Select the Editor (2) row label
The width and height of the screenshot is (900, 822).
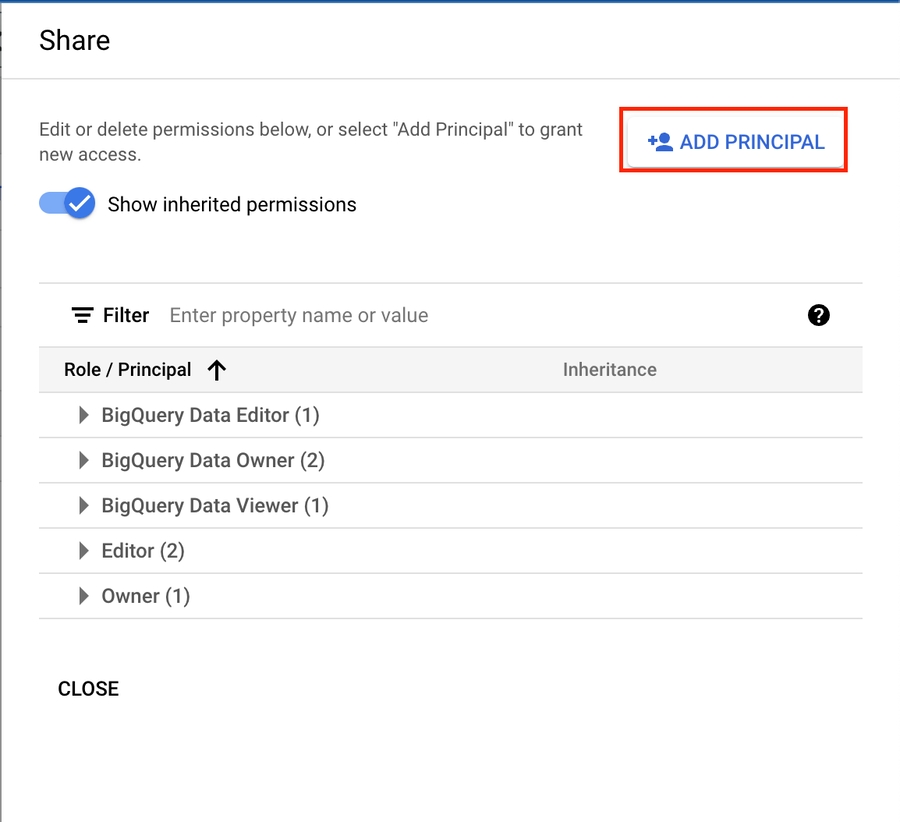pyautogui.click(x=143, y=550)
